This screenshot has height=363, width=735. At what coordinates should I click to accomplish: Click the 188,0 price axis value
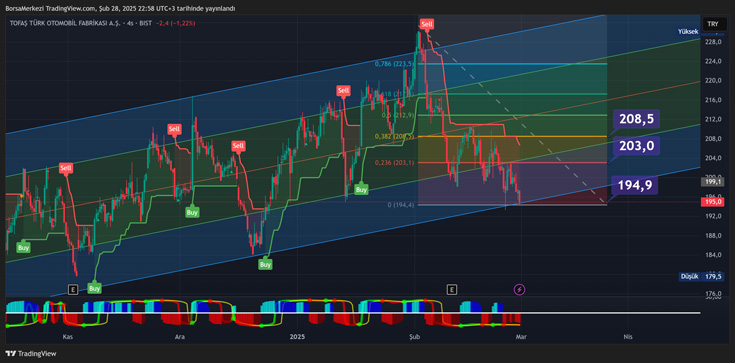[712, 235]
